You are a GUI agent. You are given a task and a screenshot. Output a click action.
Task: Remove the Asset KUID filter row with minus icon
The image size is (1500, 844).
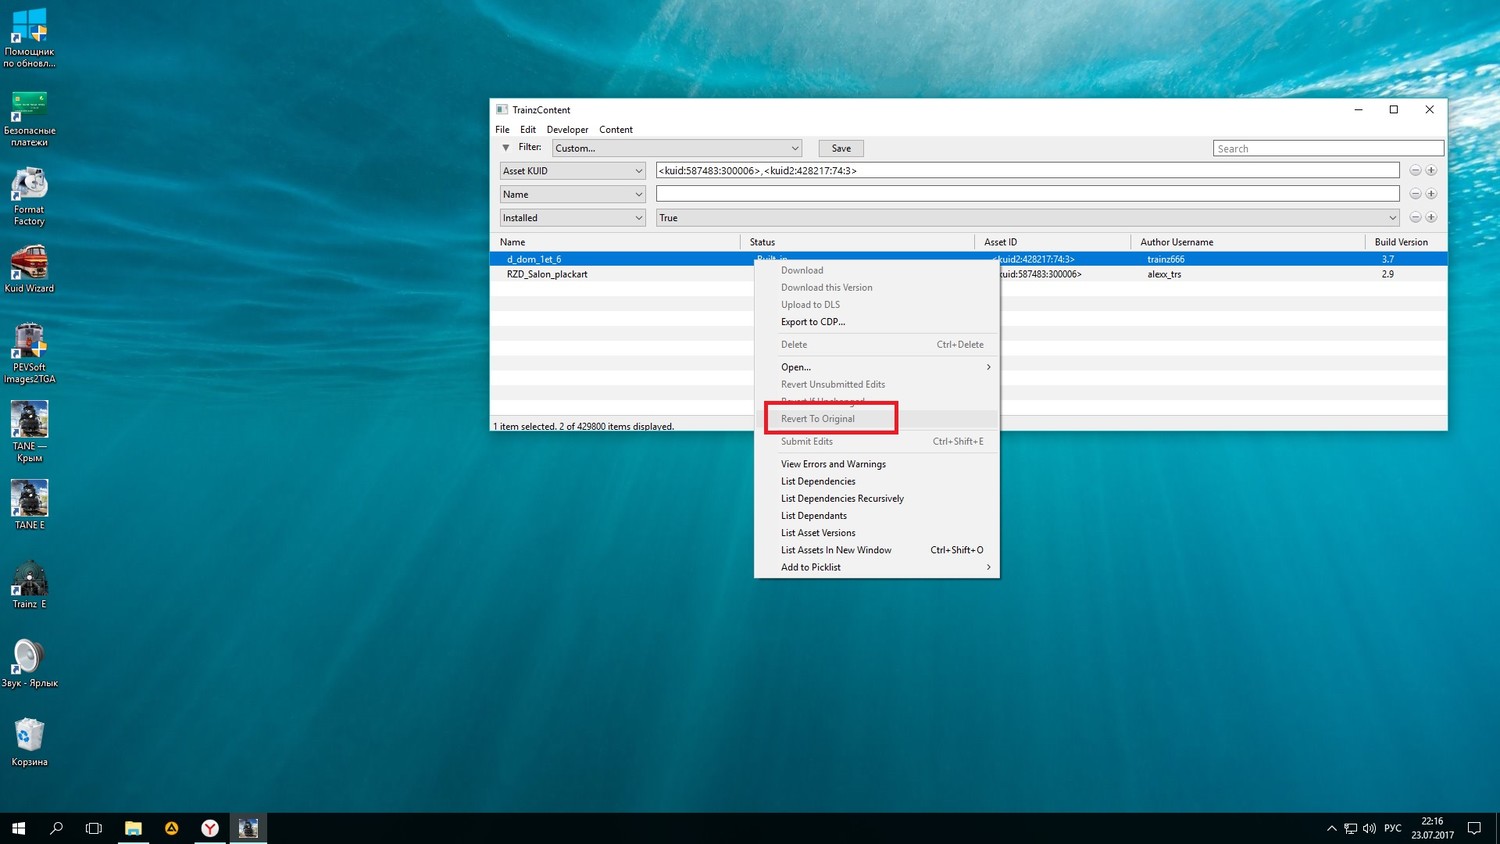click(x=1415, y=171)
